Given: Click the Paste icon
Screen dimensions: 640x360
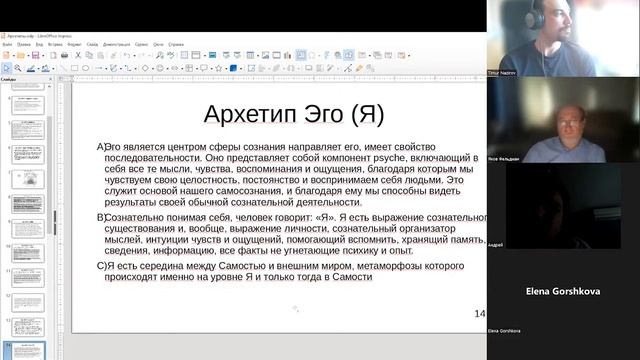Looking at the screenshot, I should [x=101, y=55].
